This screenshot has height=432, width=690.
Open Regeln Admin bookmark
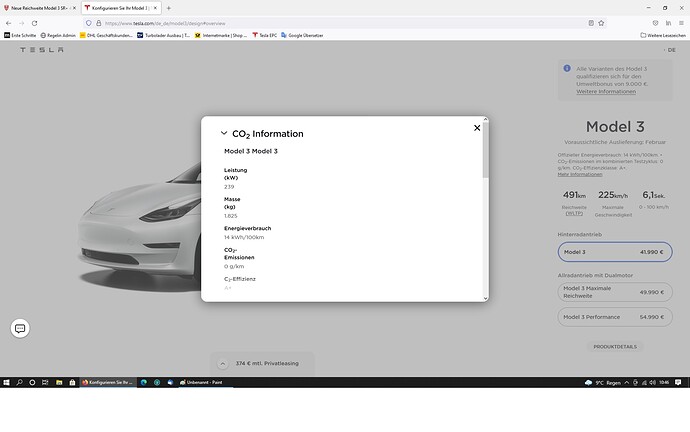pos(58,35)
